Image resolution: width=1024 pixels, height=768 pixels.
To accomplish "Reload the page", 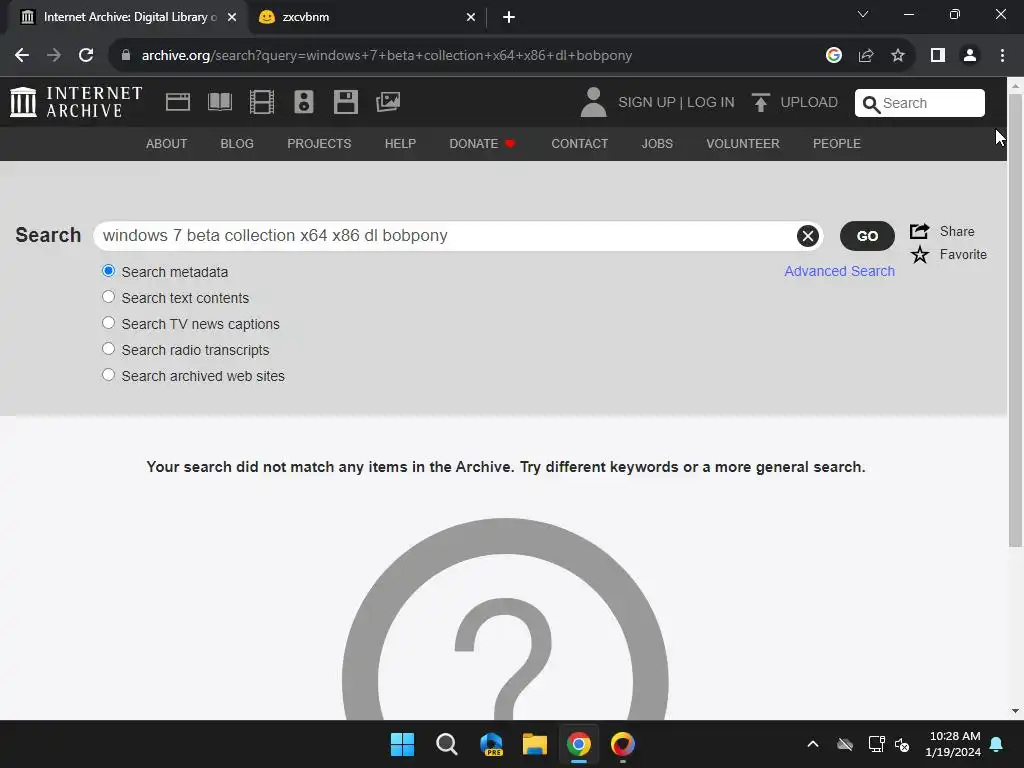I will tap(86, 56).
